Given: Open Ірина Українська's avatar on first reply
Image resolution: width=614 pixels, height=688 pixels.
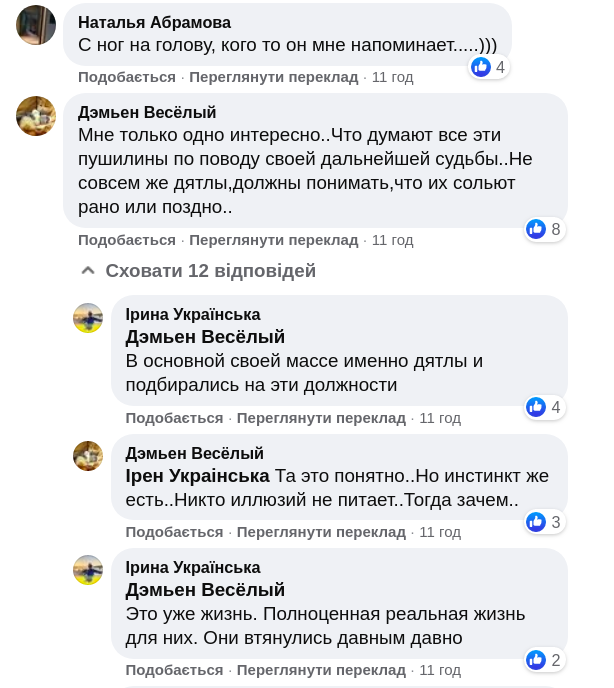Looking at the screenshot, I should coord(88,318).
